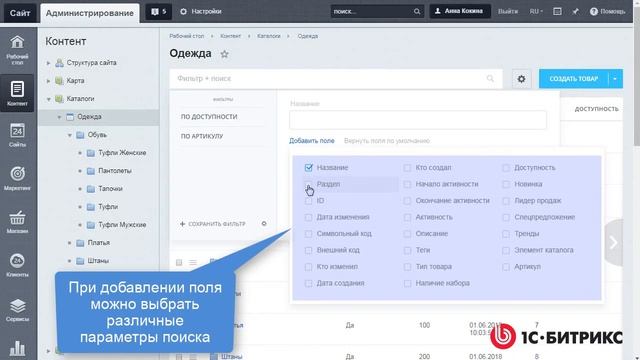Select the По доступности saved filter

(209, 116)
